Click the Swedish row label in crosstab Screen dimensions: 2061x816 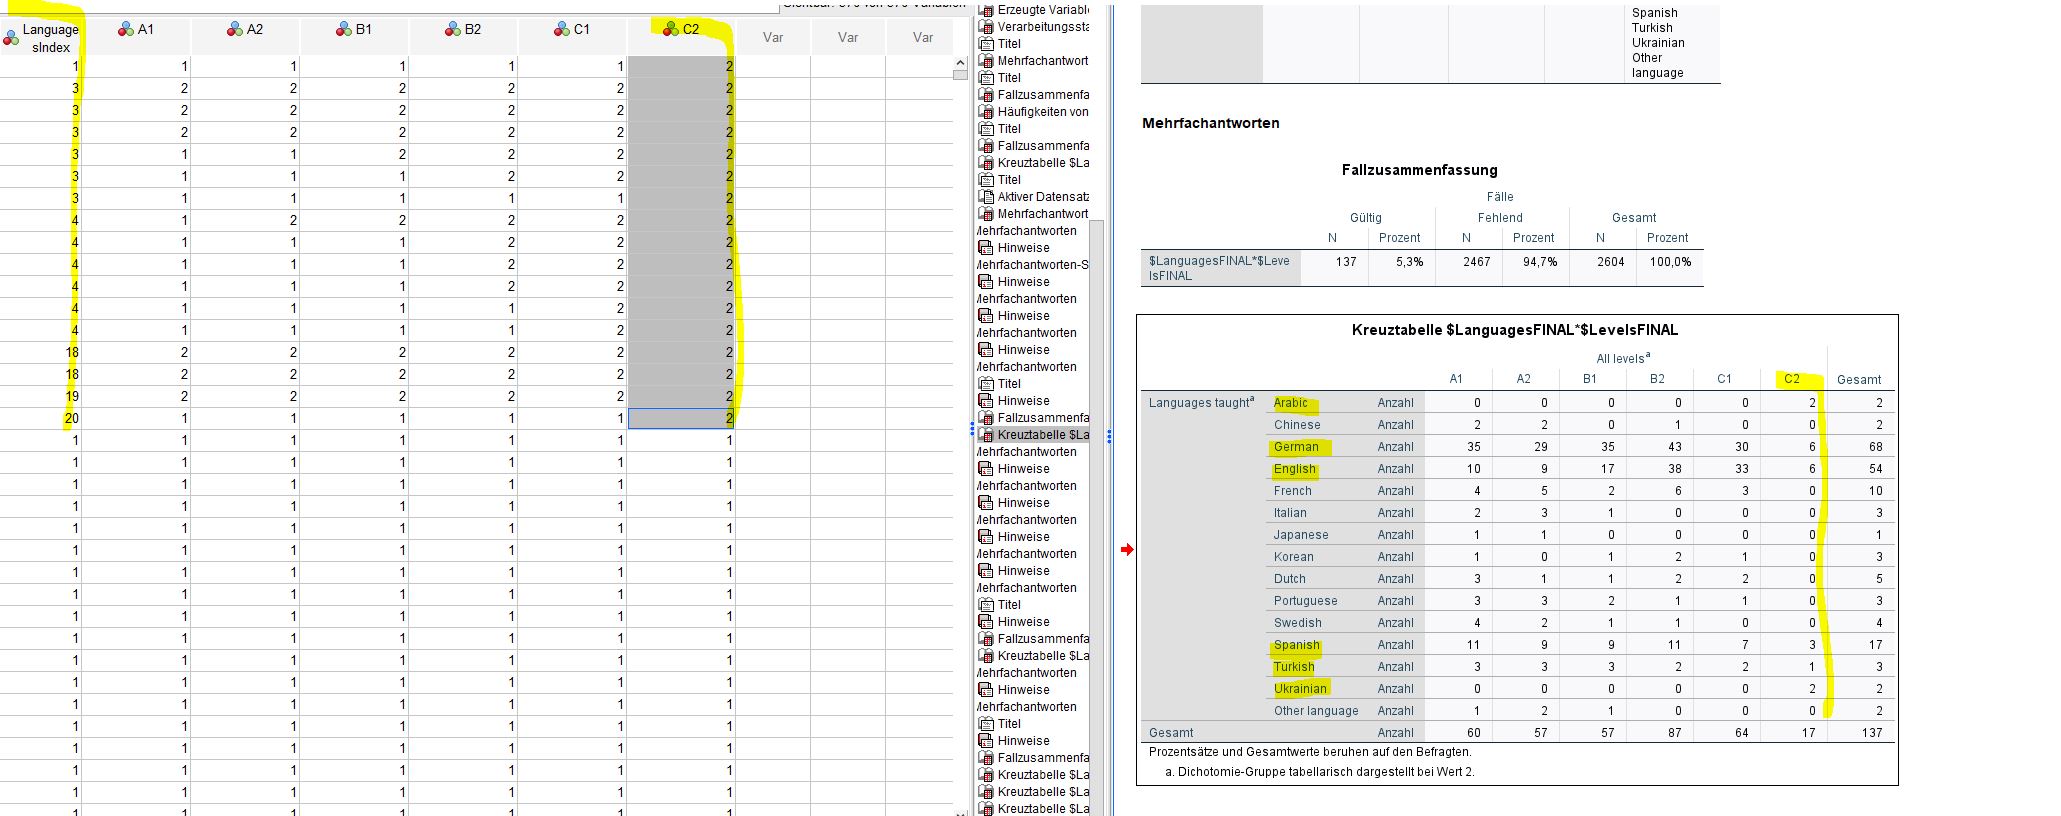click(x=1298, y=623)
